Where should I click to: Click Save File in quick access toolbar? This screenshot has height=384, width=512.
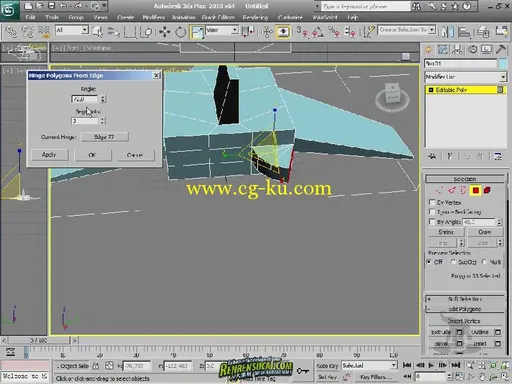click(x=51, y=6)
